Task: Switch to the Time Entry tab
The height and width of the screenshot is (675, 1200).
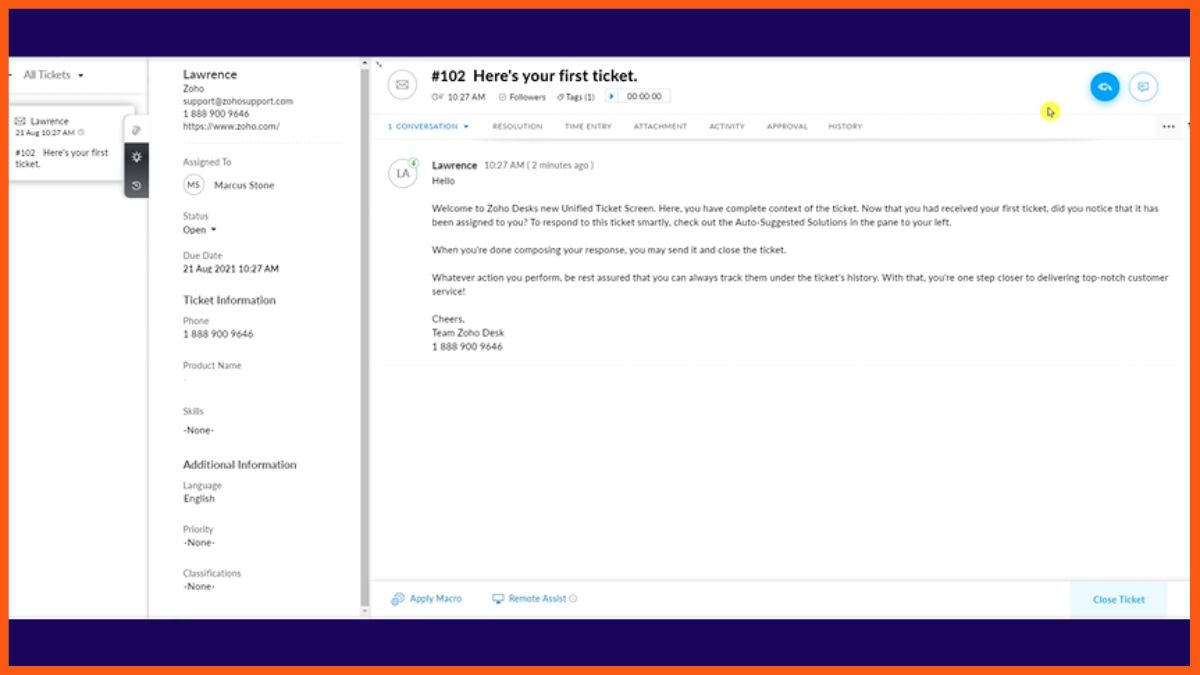Action: pos(588,127)
